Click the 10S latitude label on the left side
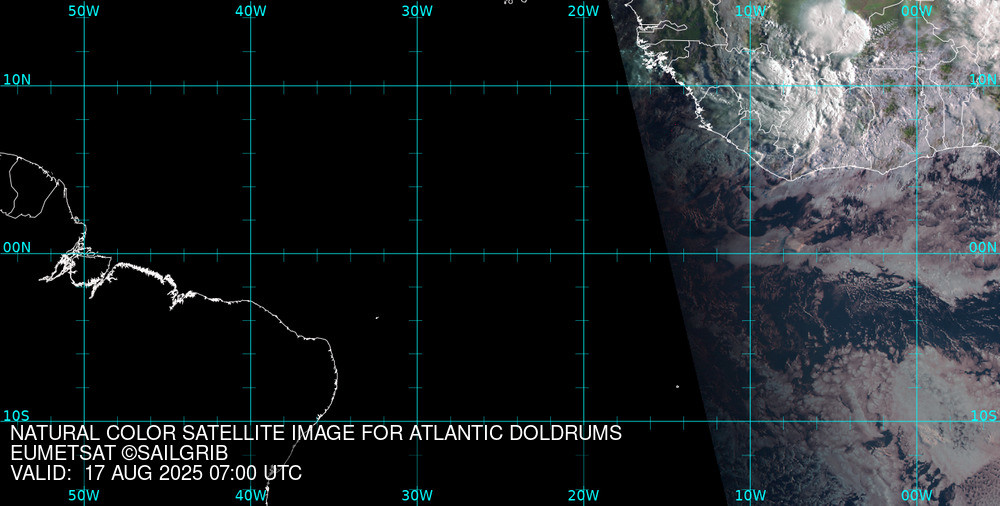 coord(17,416)
